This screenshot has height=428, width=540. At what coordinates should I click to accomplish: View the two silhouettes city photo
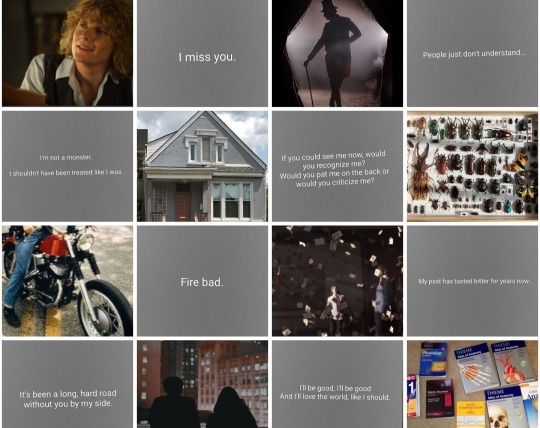[x=202, y=384]
